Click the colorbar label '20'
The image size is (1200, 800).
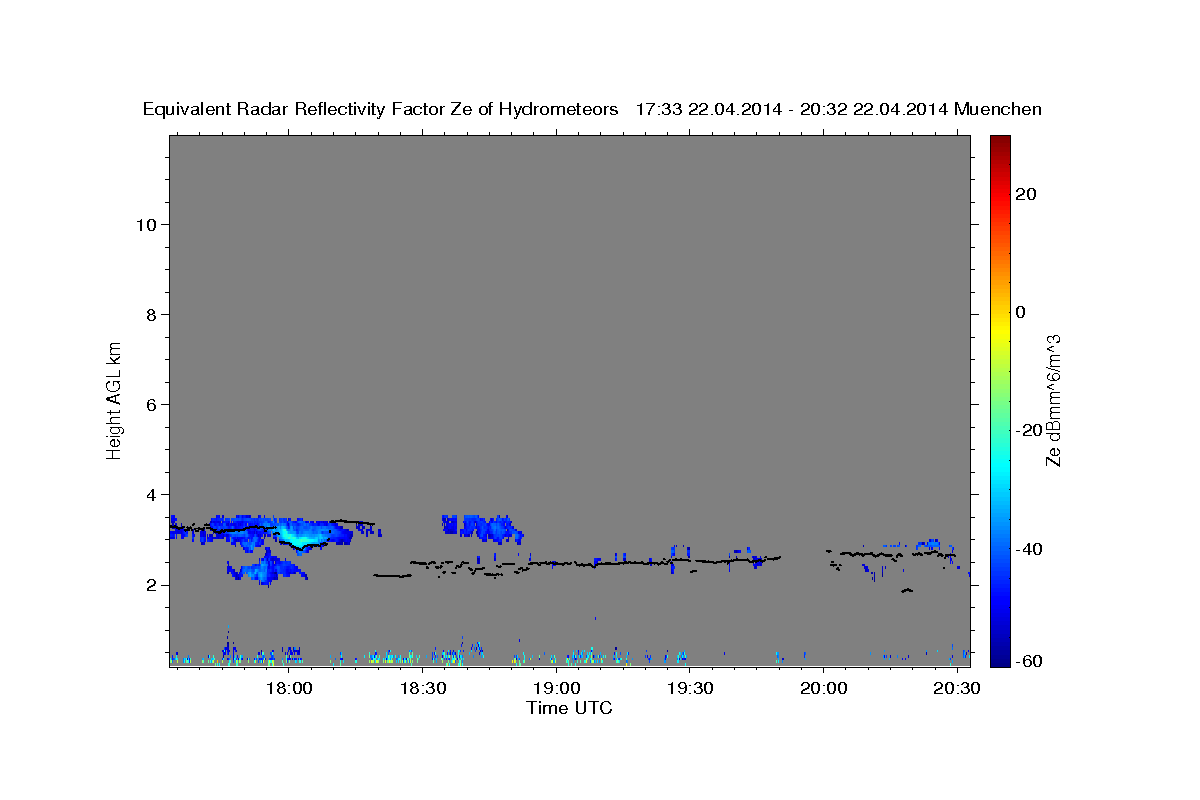click(1026, 194)
